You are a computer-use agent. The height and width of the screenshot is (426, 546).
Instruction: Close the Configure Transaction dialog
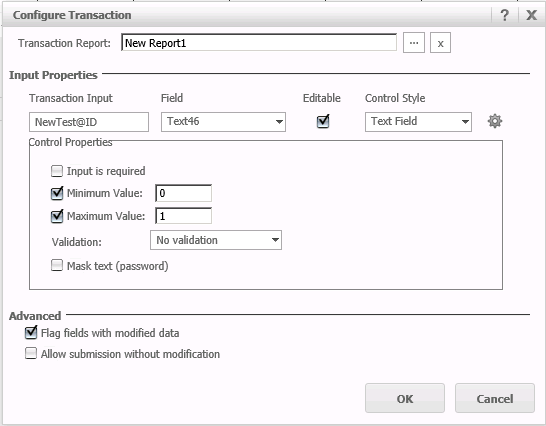(x=531, y=15)
